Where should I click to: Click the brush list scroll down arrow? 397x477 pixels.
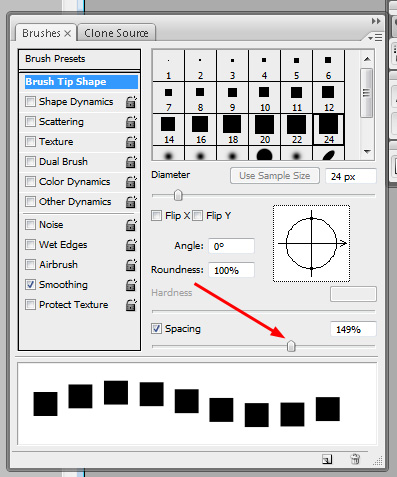tap(367, 152)
